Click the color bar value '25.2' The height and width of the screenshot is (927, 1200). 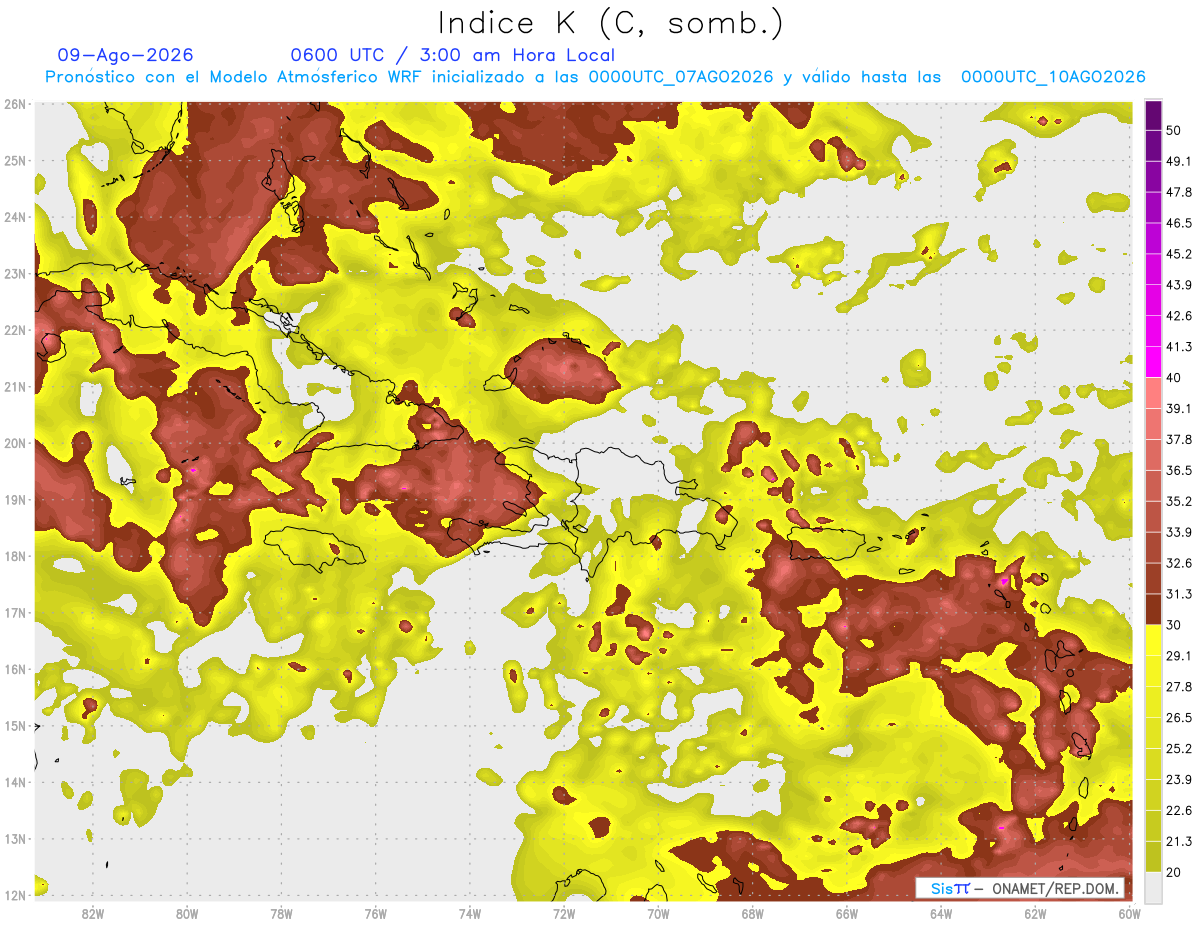pos(1178,749)
